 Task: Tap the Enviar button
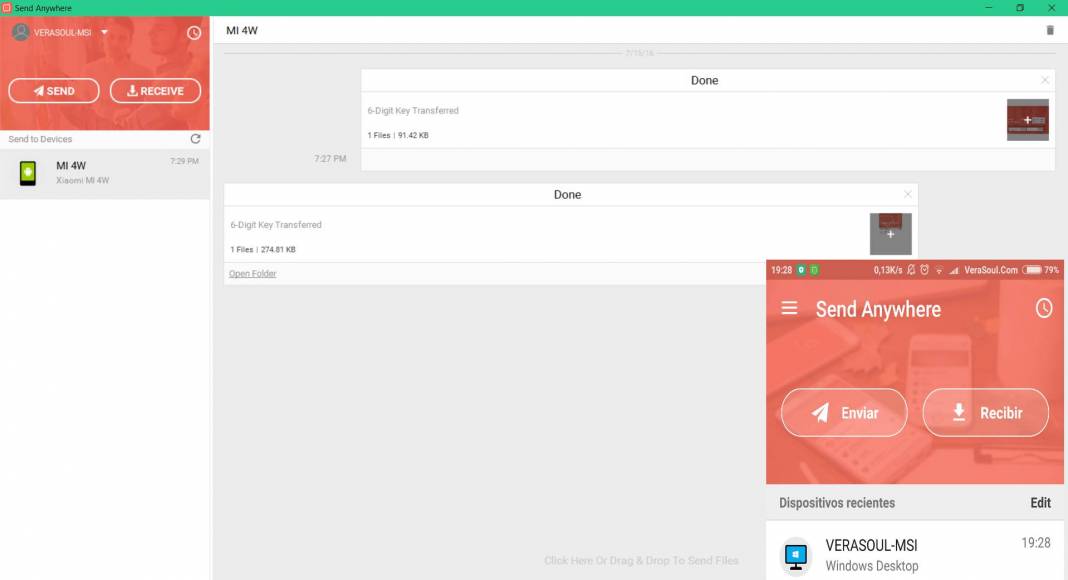(844, 413)
